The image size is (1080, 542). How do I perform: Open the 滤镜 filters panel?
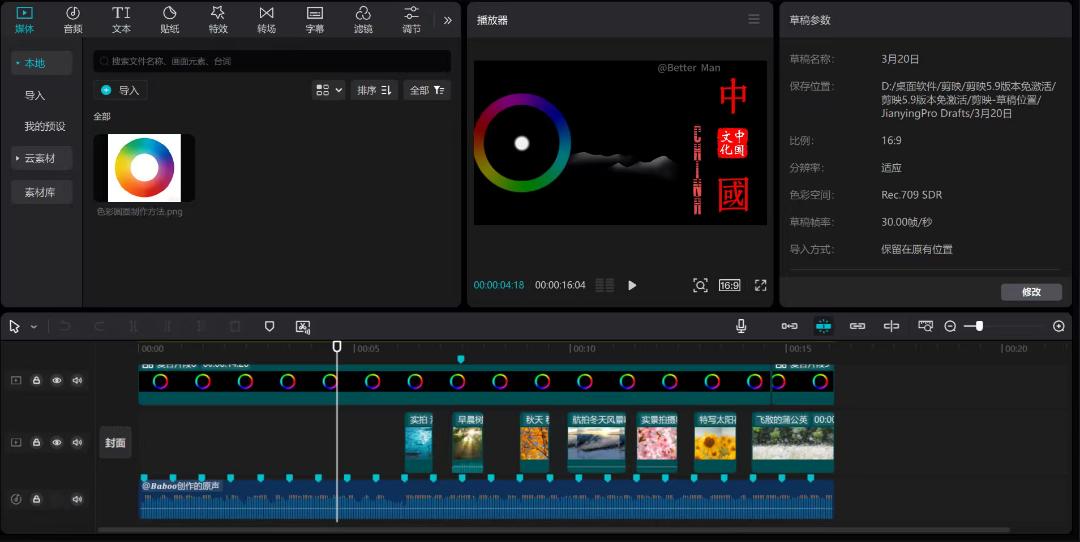[363, 18]
